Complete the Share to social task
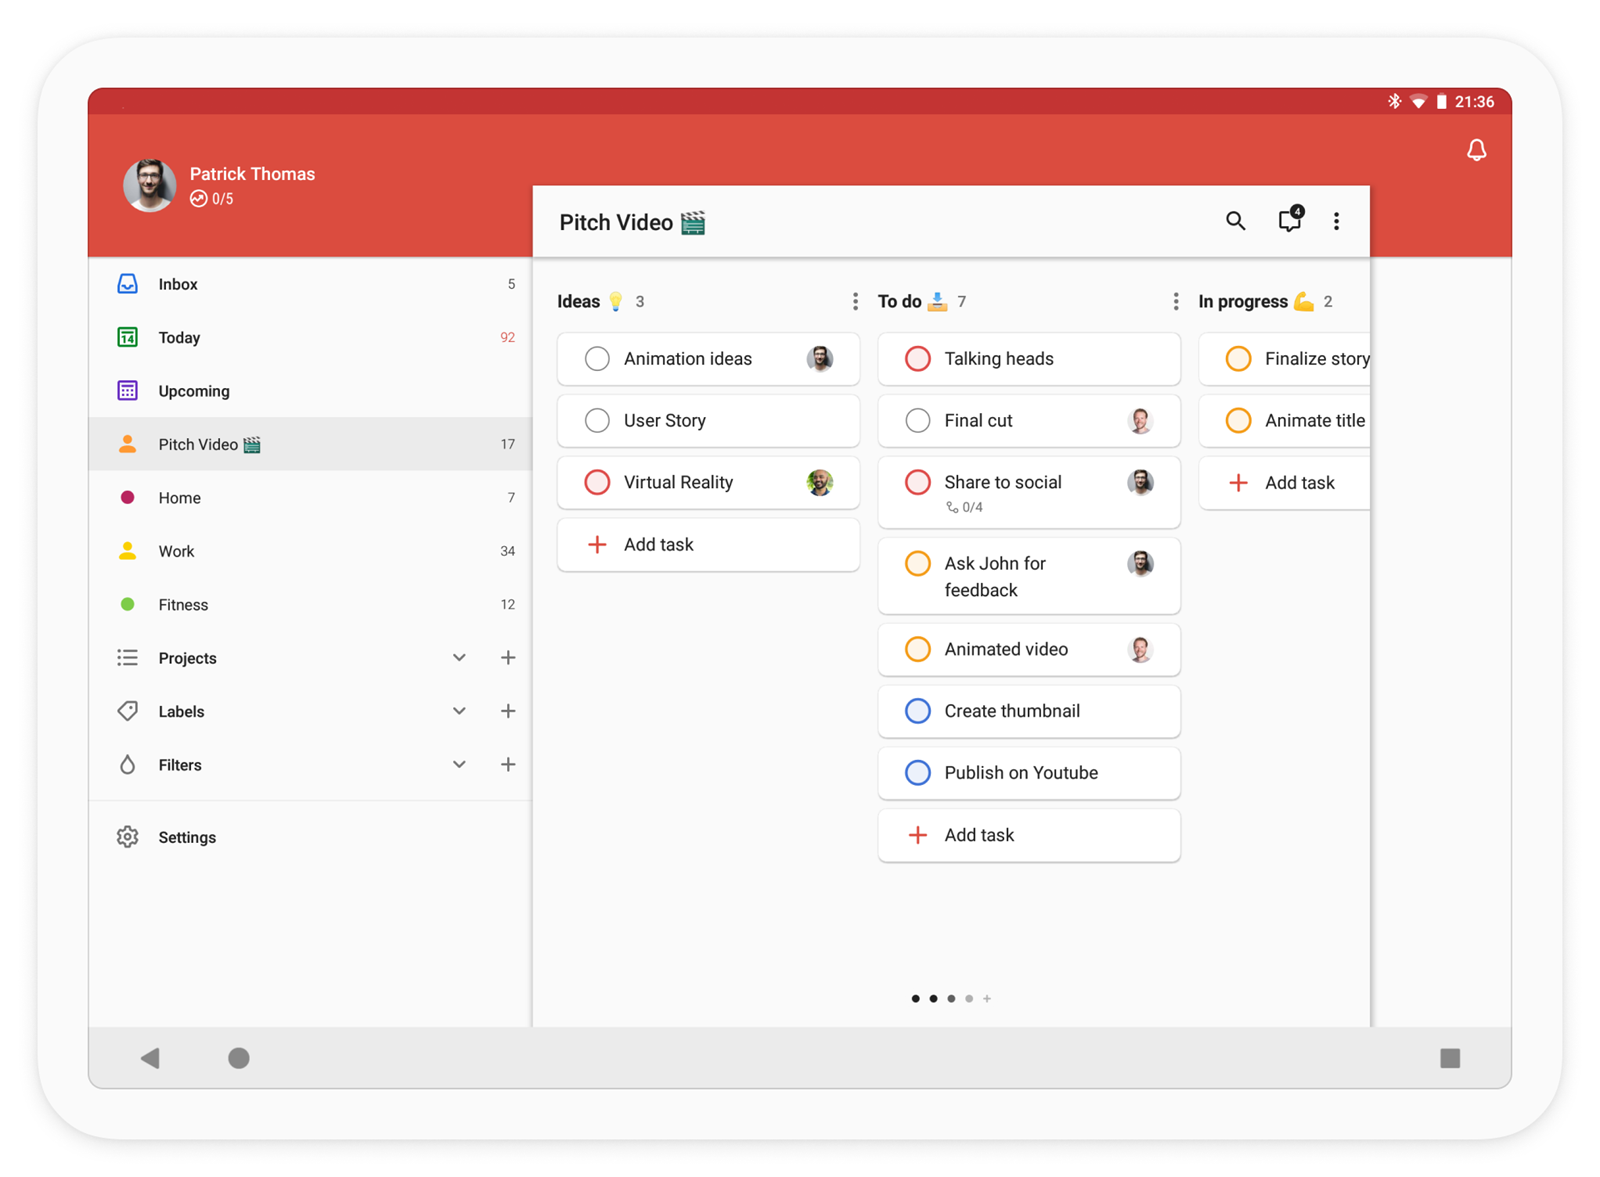The height and width of the screenshot is (1177, 1600). 917,482
